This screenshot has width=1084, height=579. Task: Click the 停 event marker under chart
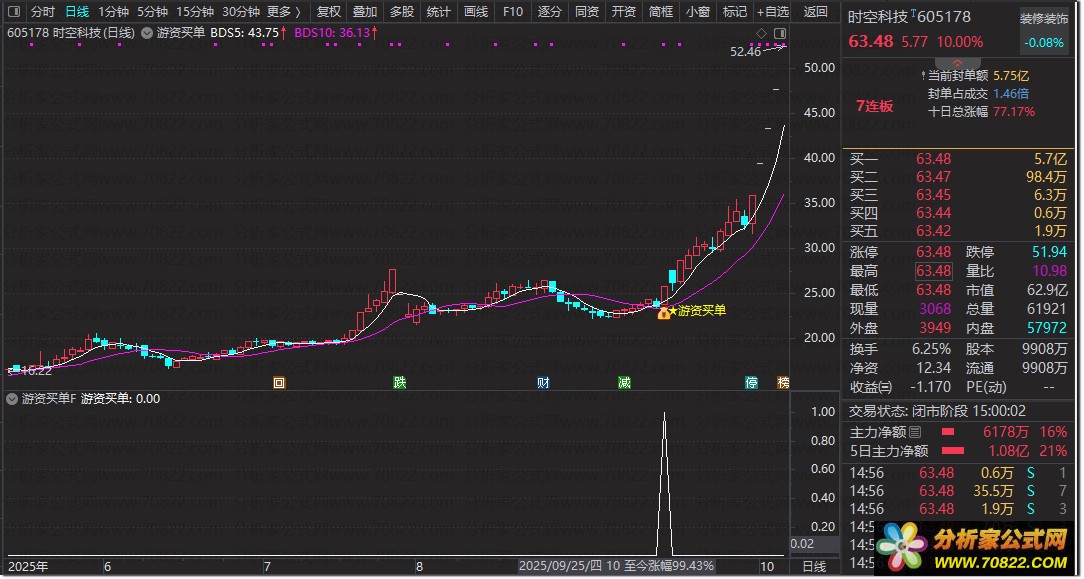[751, 382]
